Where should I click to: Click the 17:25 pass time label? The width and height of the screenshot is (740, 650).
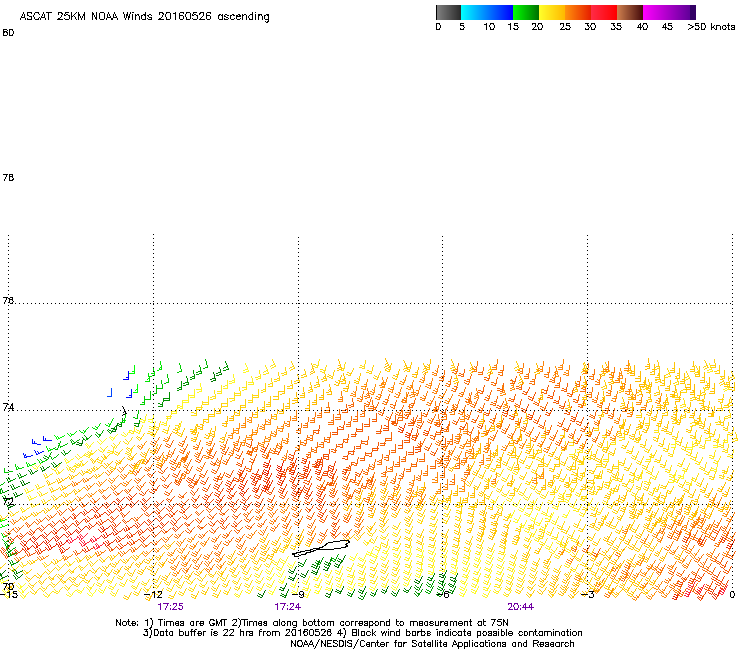click(170, 607)
